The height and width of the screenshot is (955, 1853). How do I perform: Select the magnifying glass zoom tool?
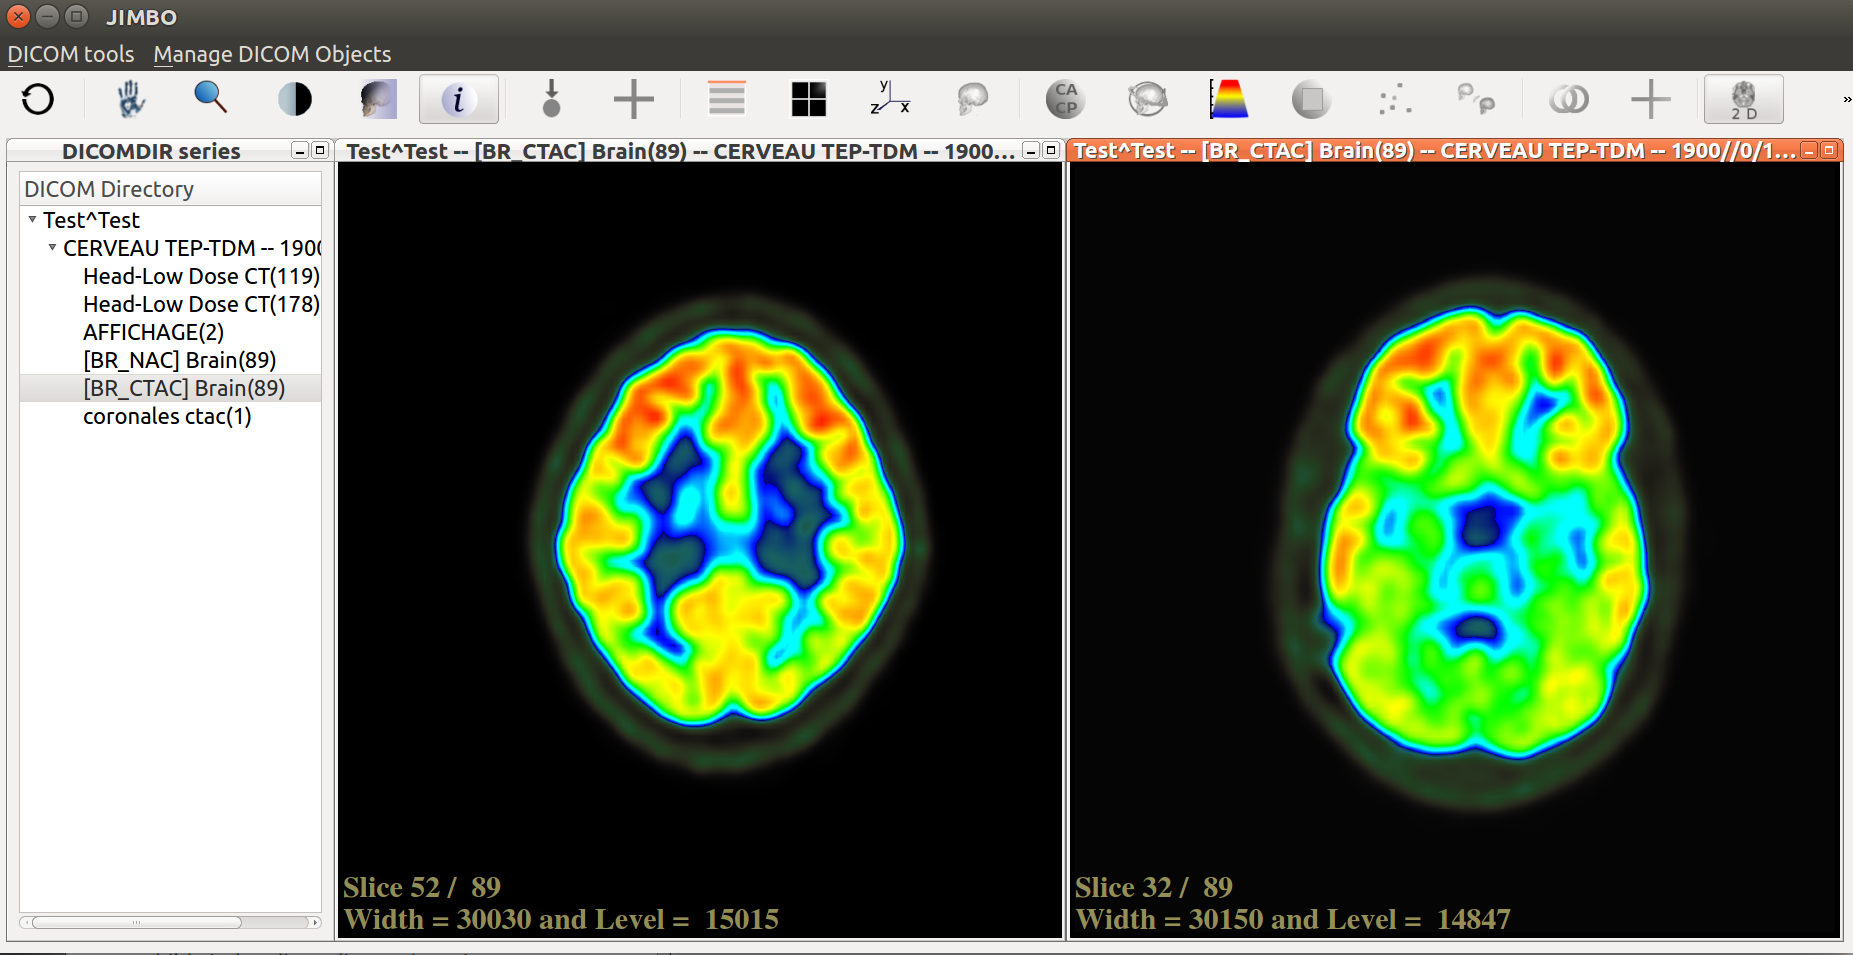(x=210, y=99)
